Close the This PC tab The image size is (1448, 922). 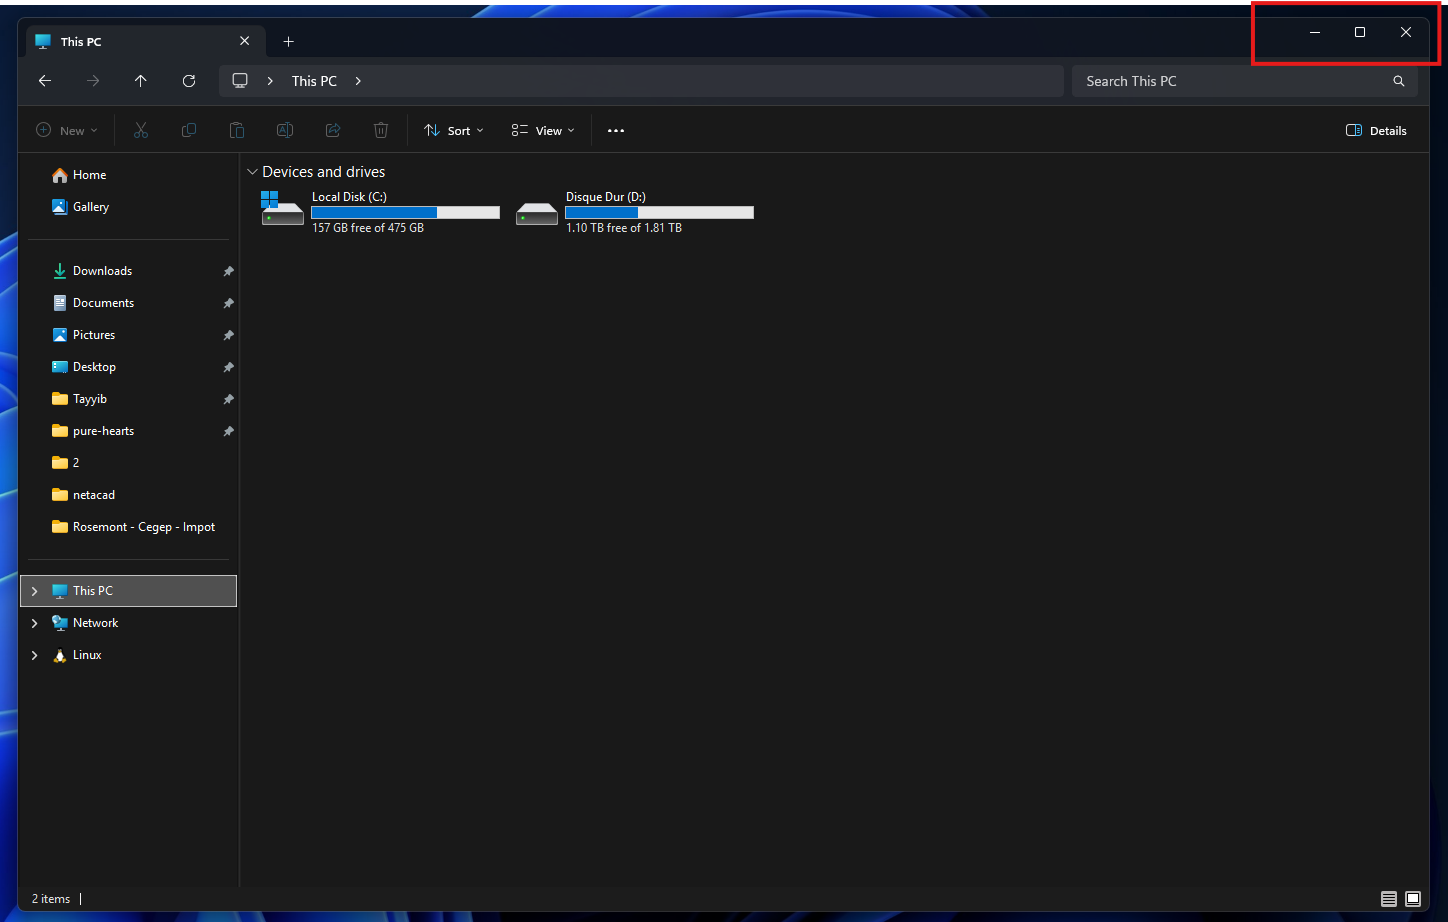point(245,41)
